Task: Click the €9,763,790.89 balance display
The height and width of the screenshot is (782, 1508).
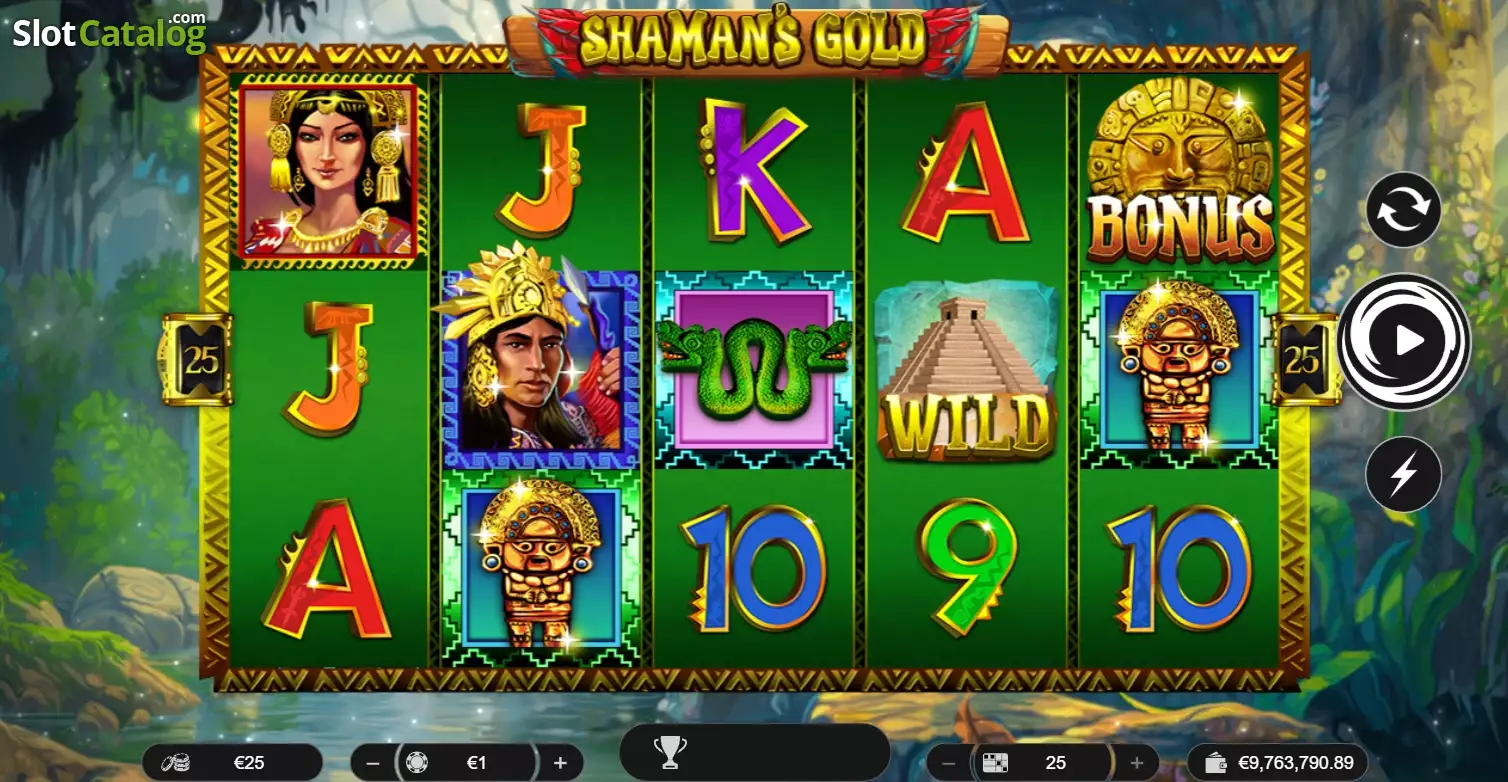Action: click(1295, 763)
